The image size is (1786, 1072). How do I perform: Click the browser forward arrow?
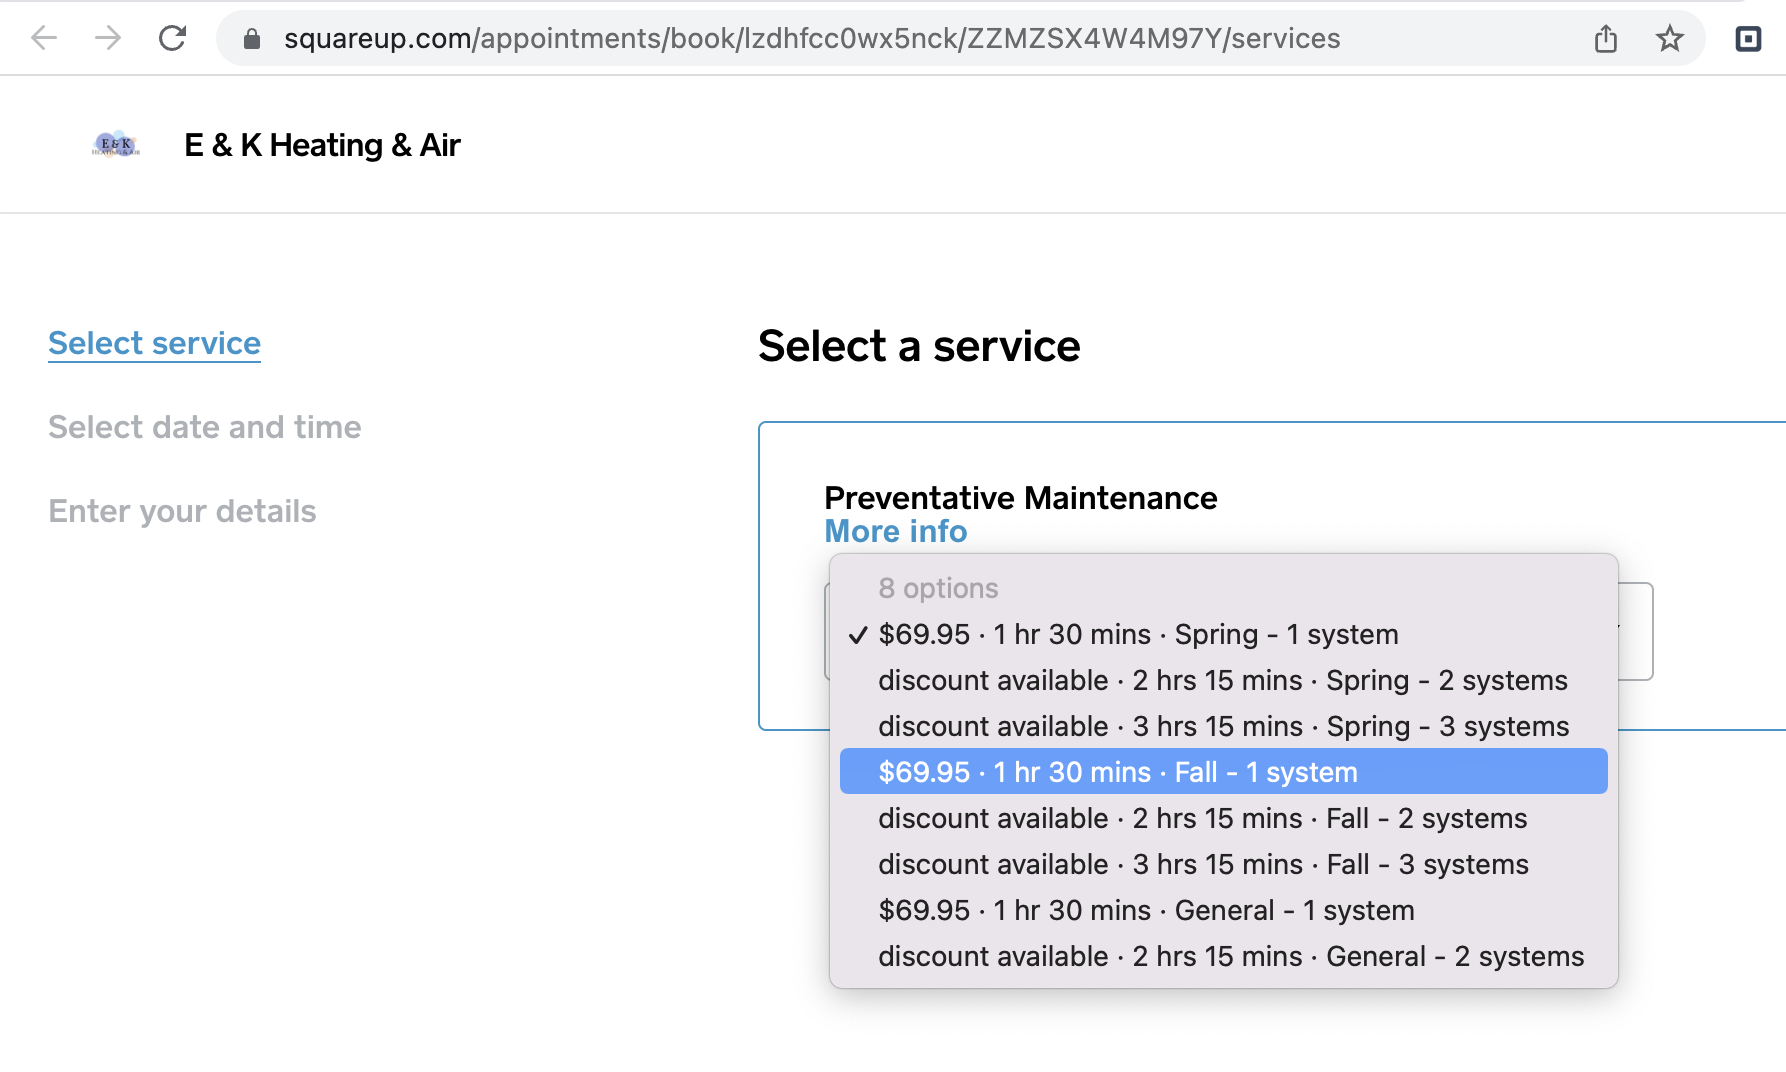[x=108, y=38]
